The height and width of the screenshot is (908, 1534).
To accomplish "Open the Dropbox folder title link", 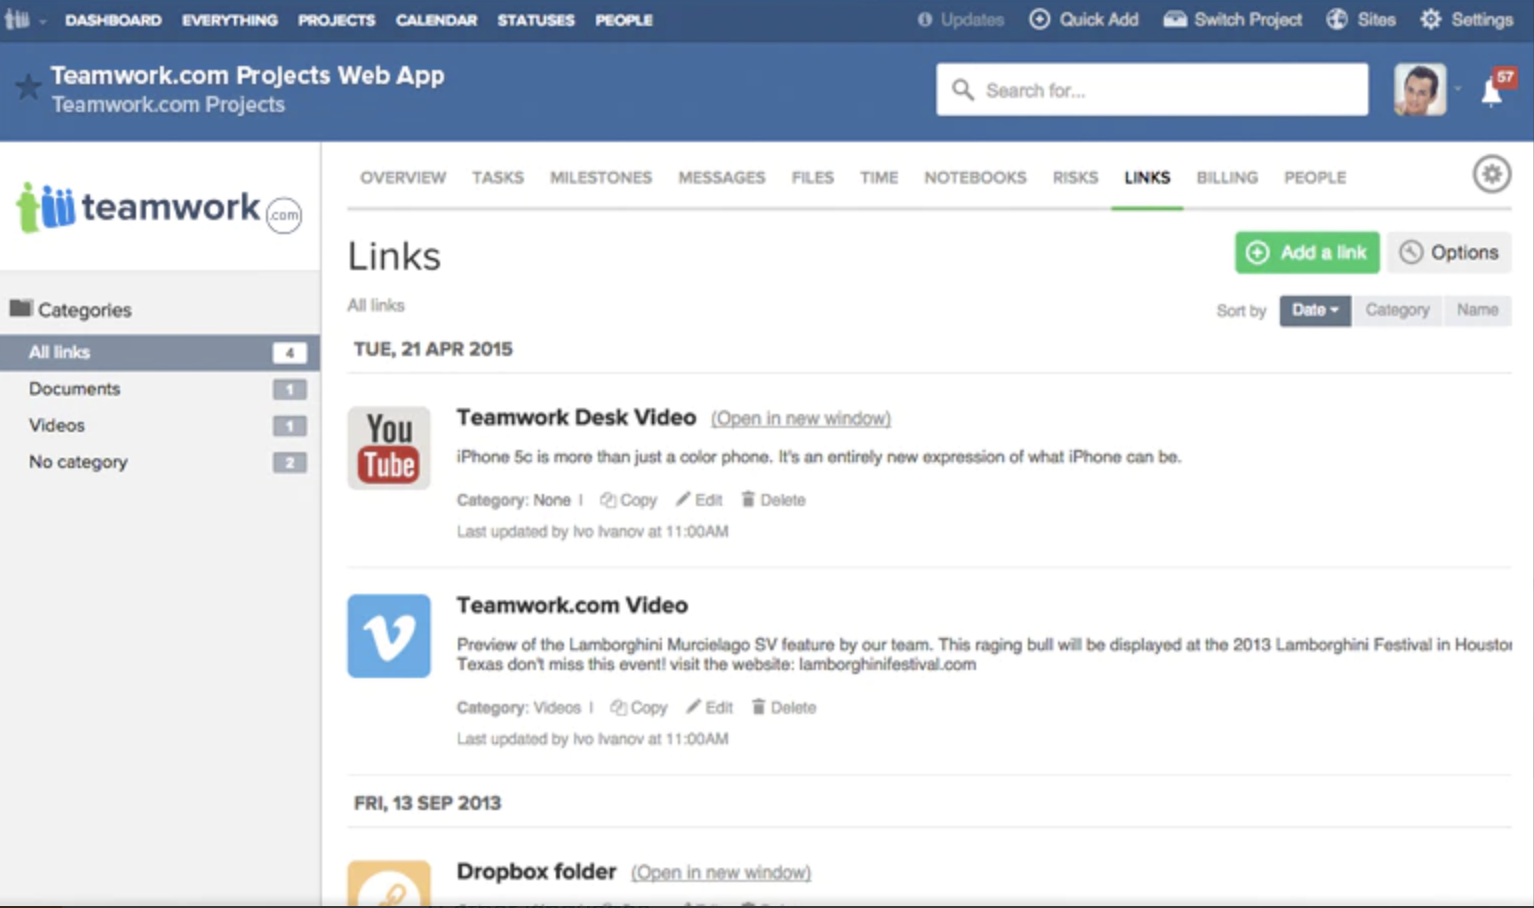I will click(x=536, y=871).
